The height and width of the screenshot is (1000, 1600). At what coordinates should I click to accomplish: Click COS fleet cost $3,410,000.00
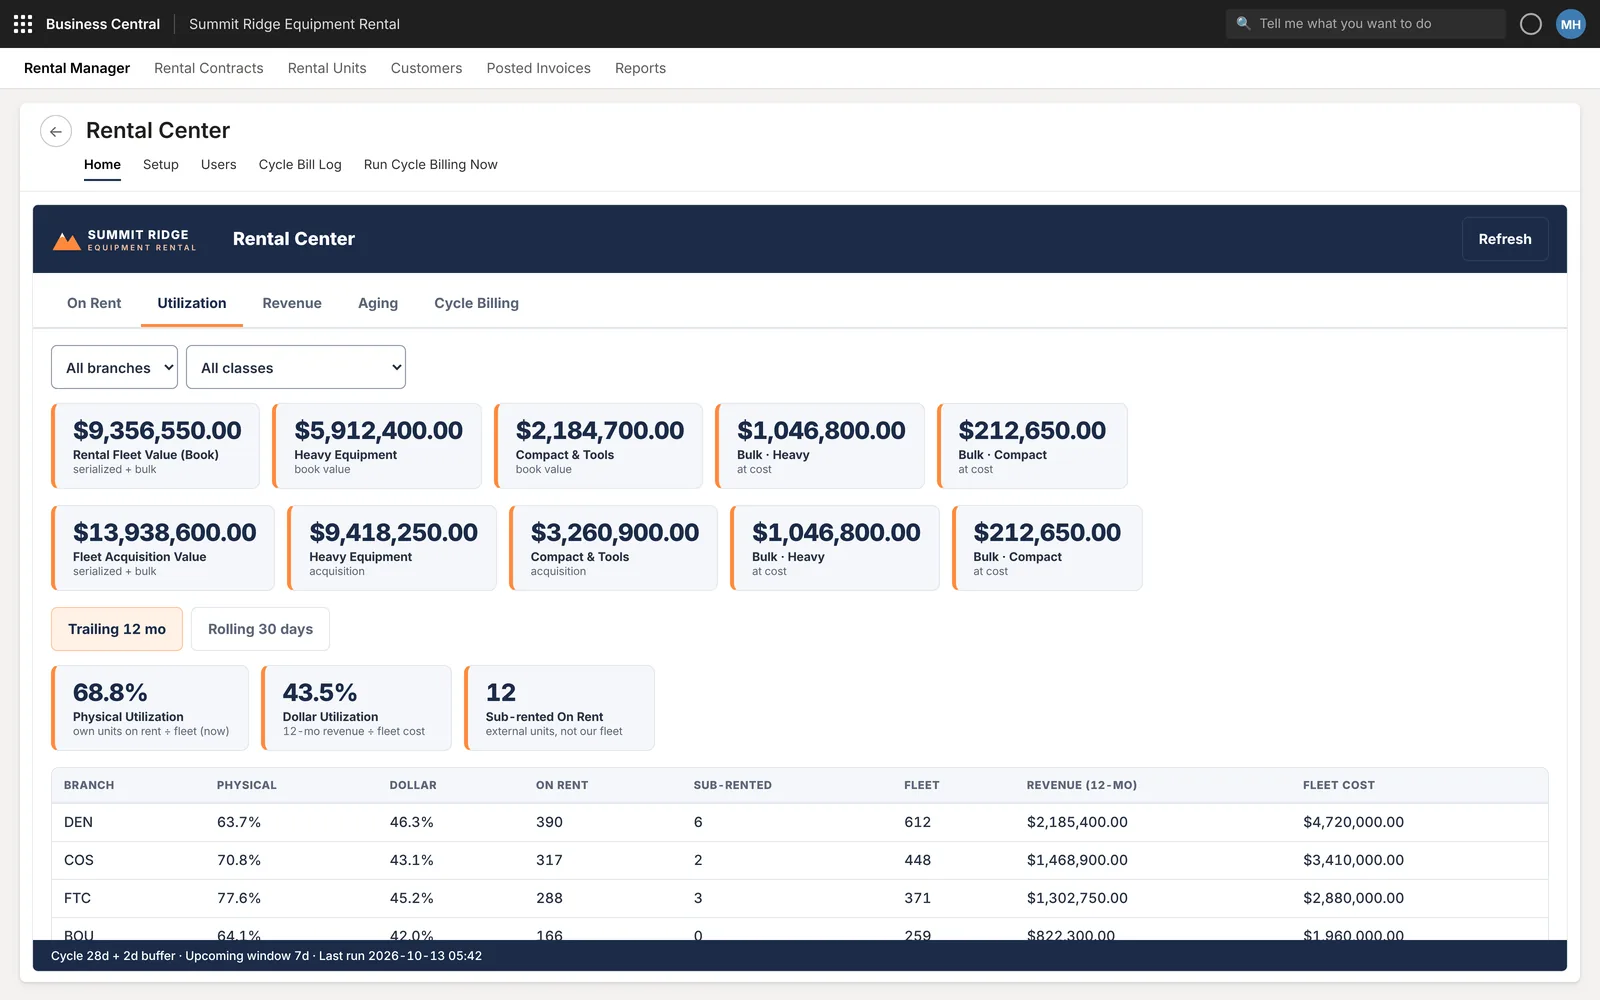coord(1353,860)
